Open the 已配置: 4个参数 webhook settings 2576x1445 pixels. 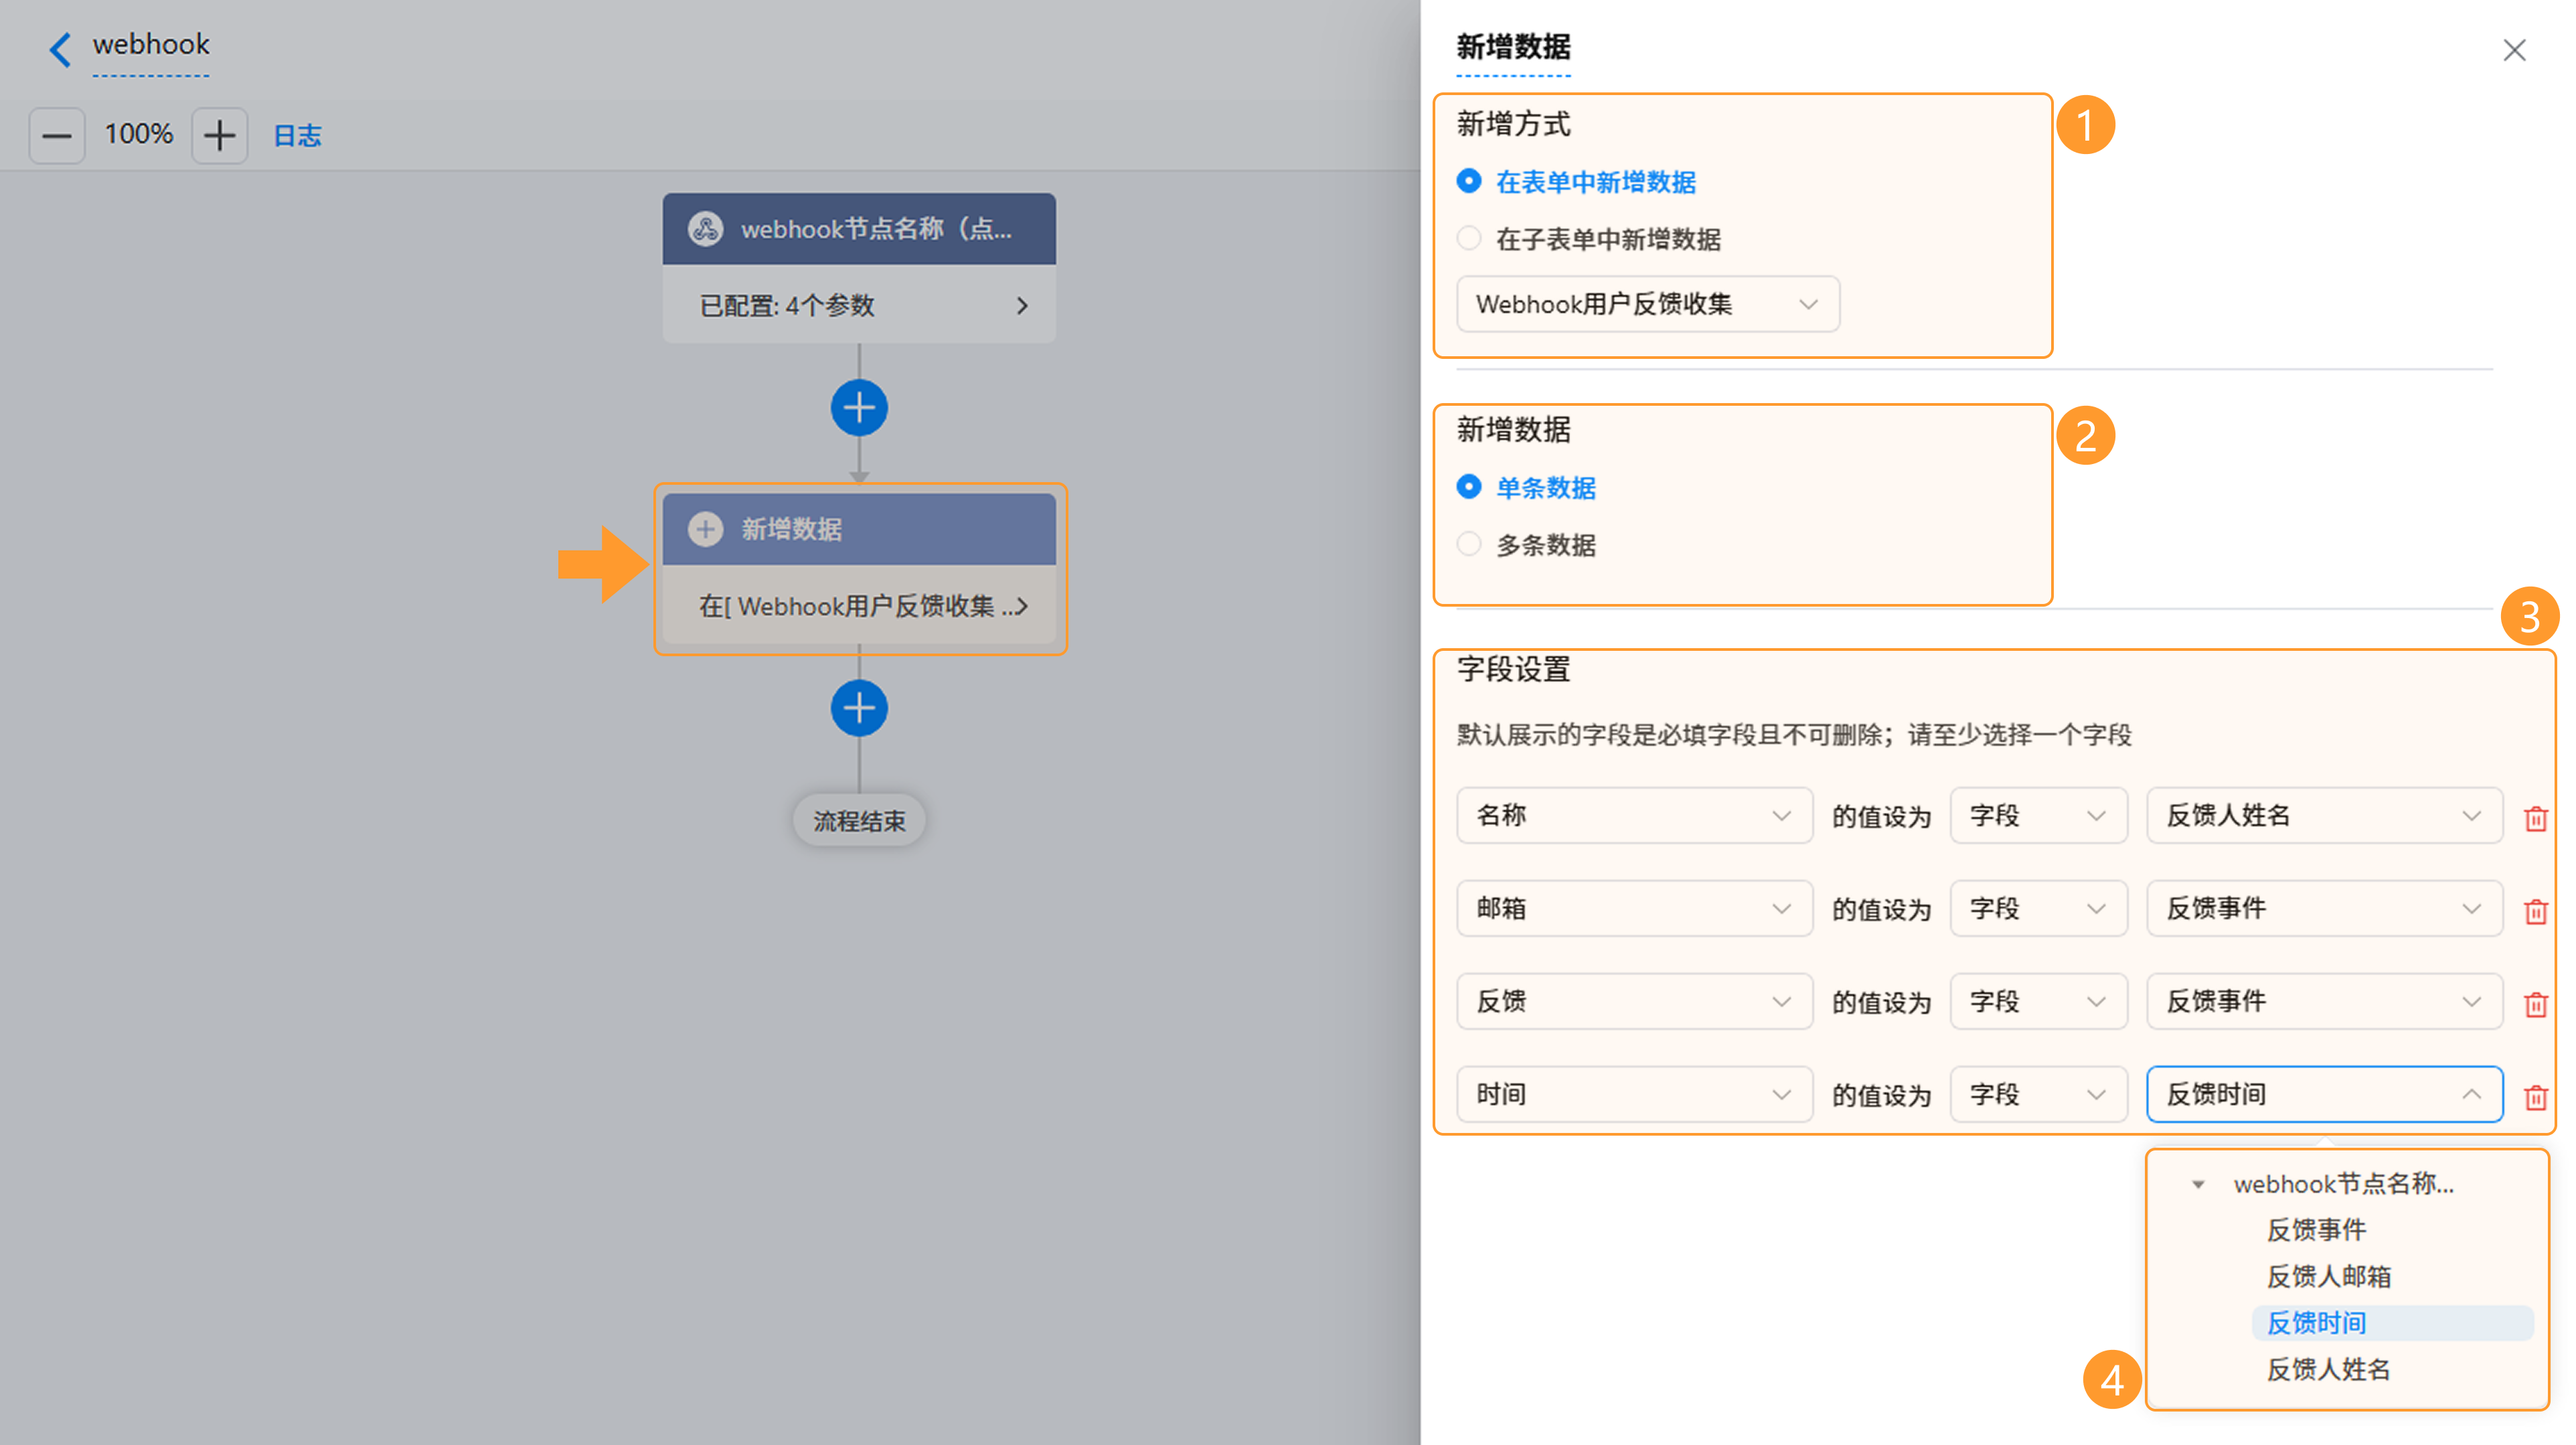pyautogui.click(x=859, y=305)
